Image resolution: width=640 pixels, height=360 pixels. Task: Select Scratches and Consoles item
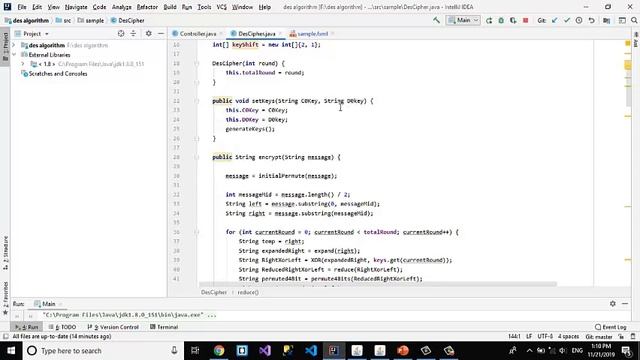(58, 74)
